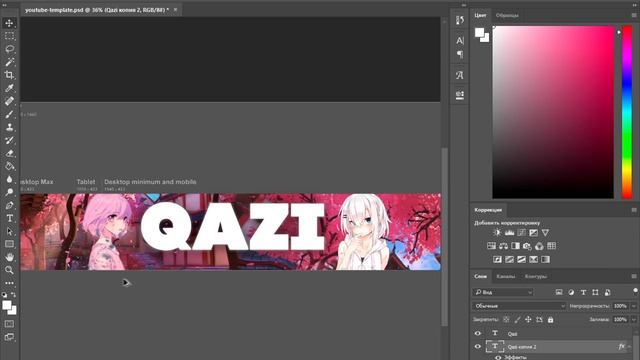
Task: Select the Move tool
Action: click(x=9, y=23)
